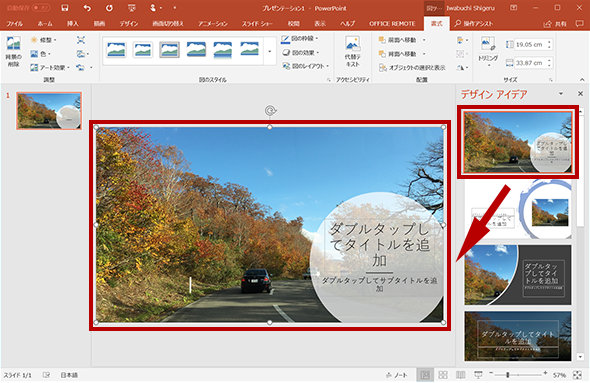Start slideshow from beginning icon
This screenshot has width=590, height=383.
(131, 8)
